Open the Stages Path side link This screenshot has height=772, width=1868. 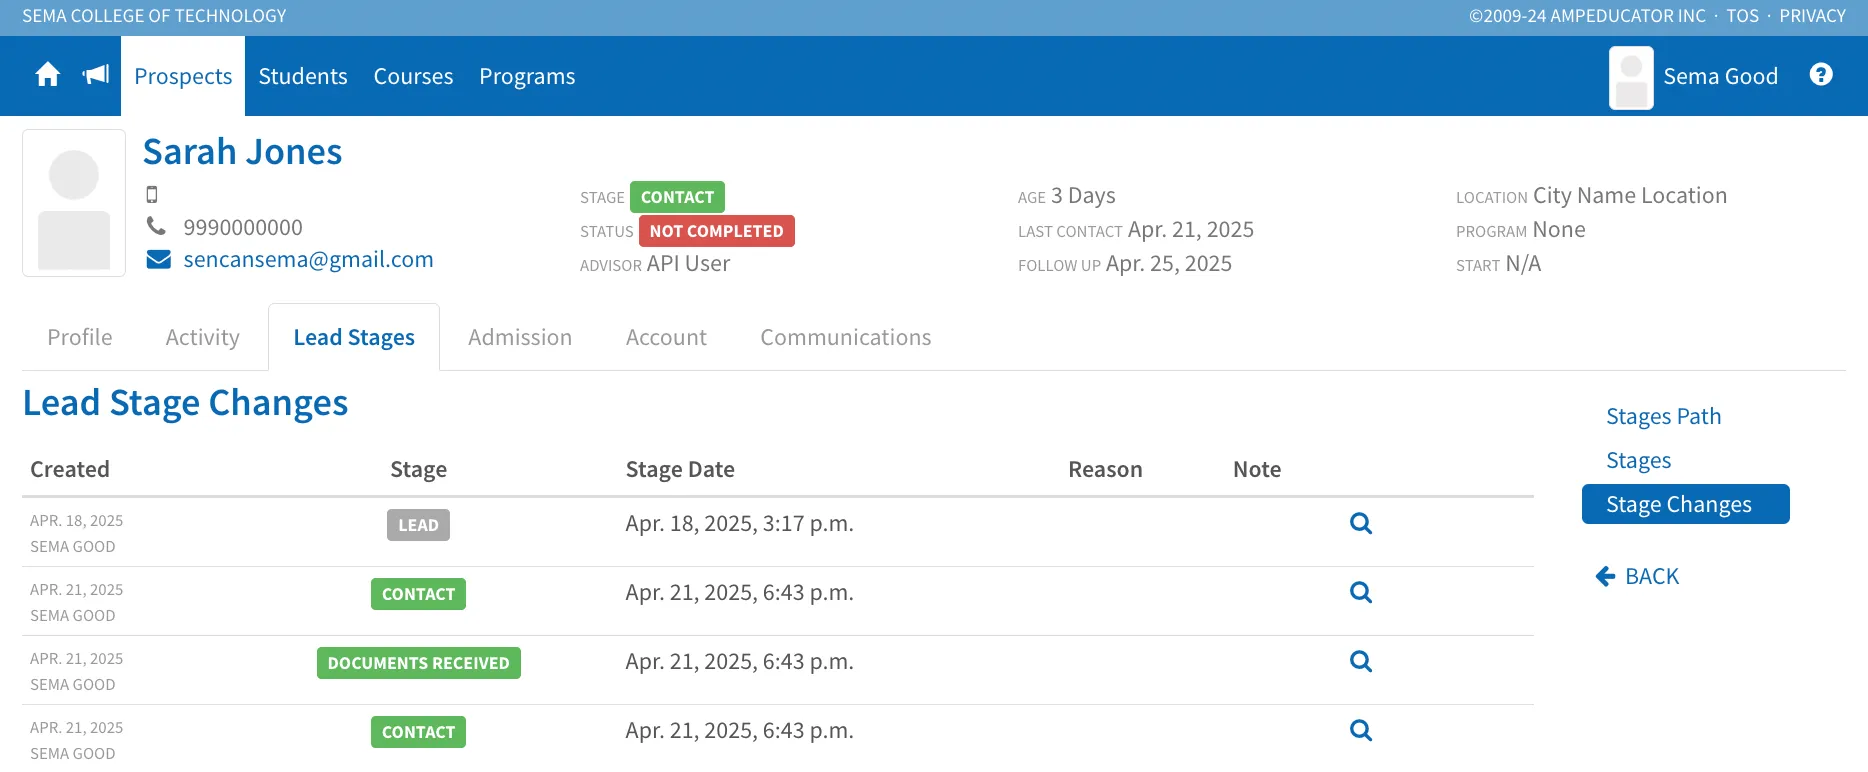[x=1663, y=416]
